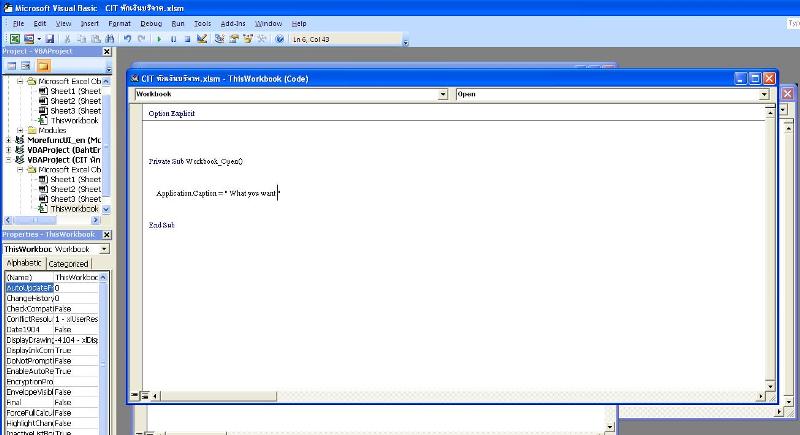Open the Workbook object dropdown
The width and height of the screenshot is (800, 435).
pos(443,94)
